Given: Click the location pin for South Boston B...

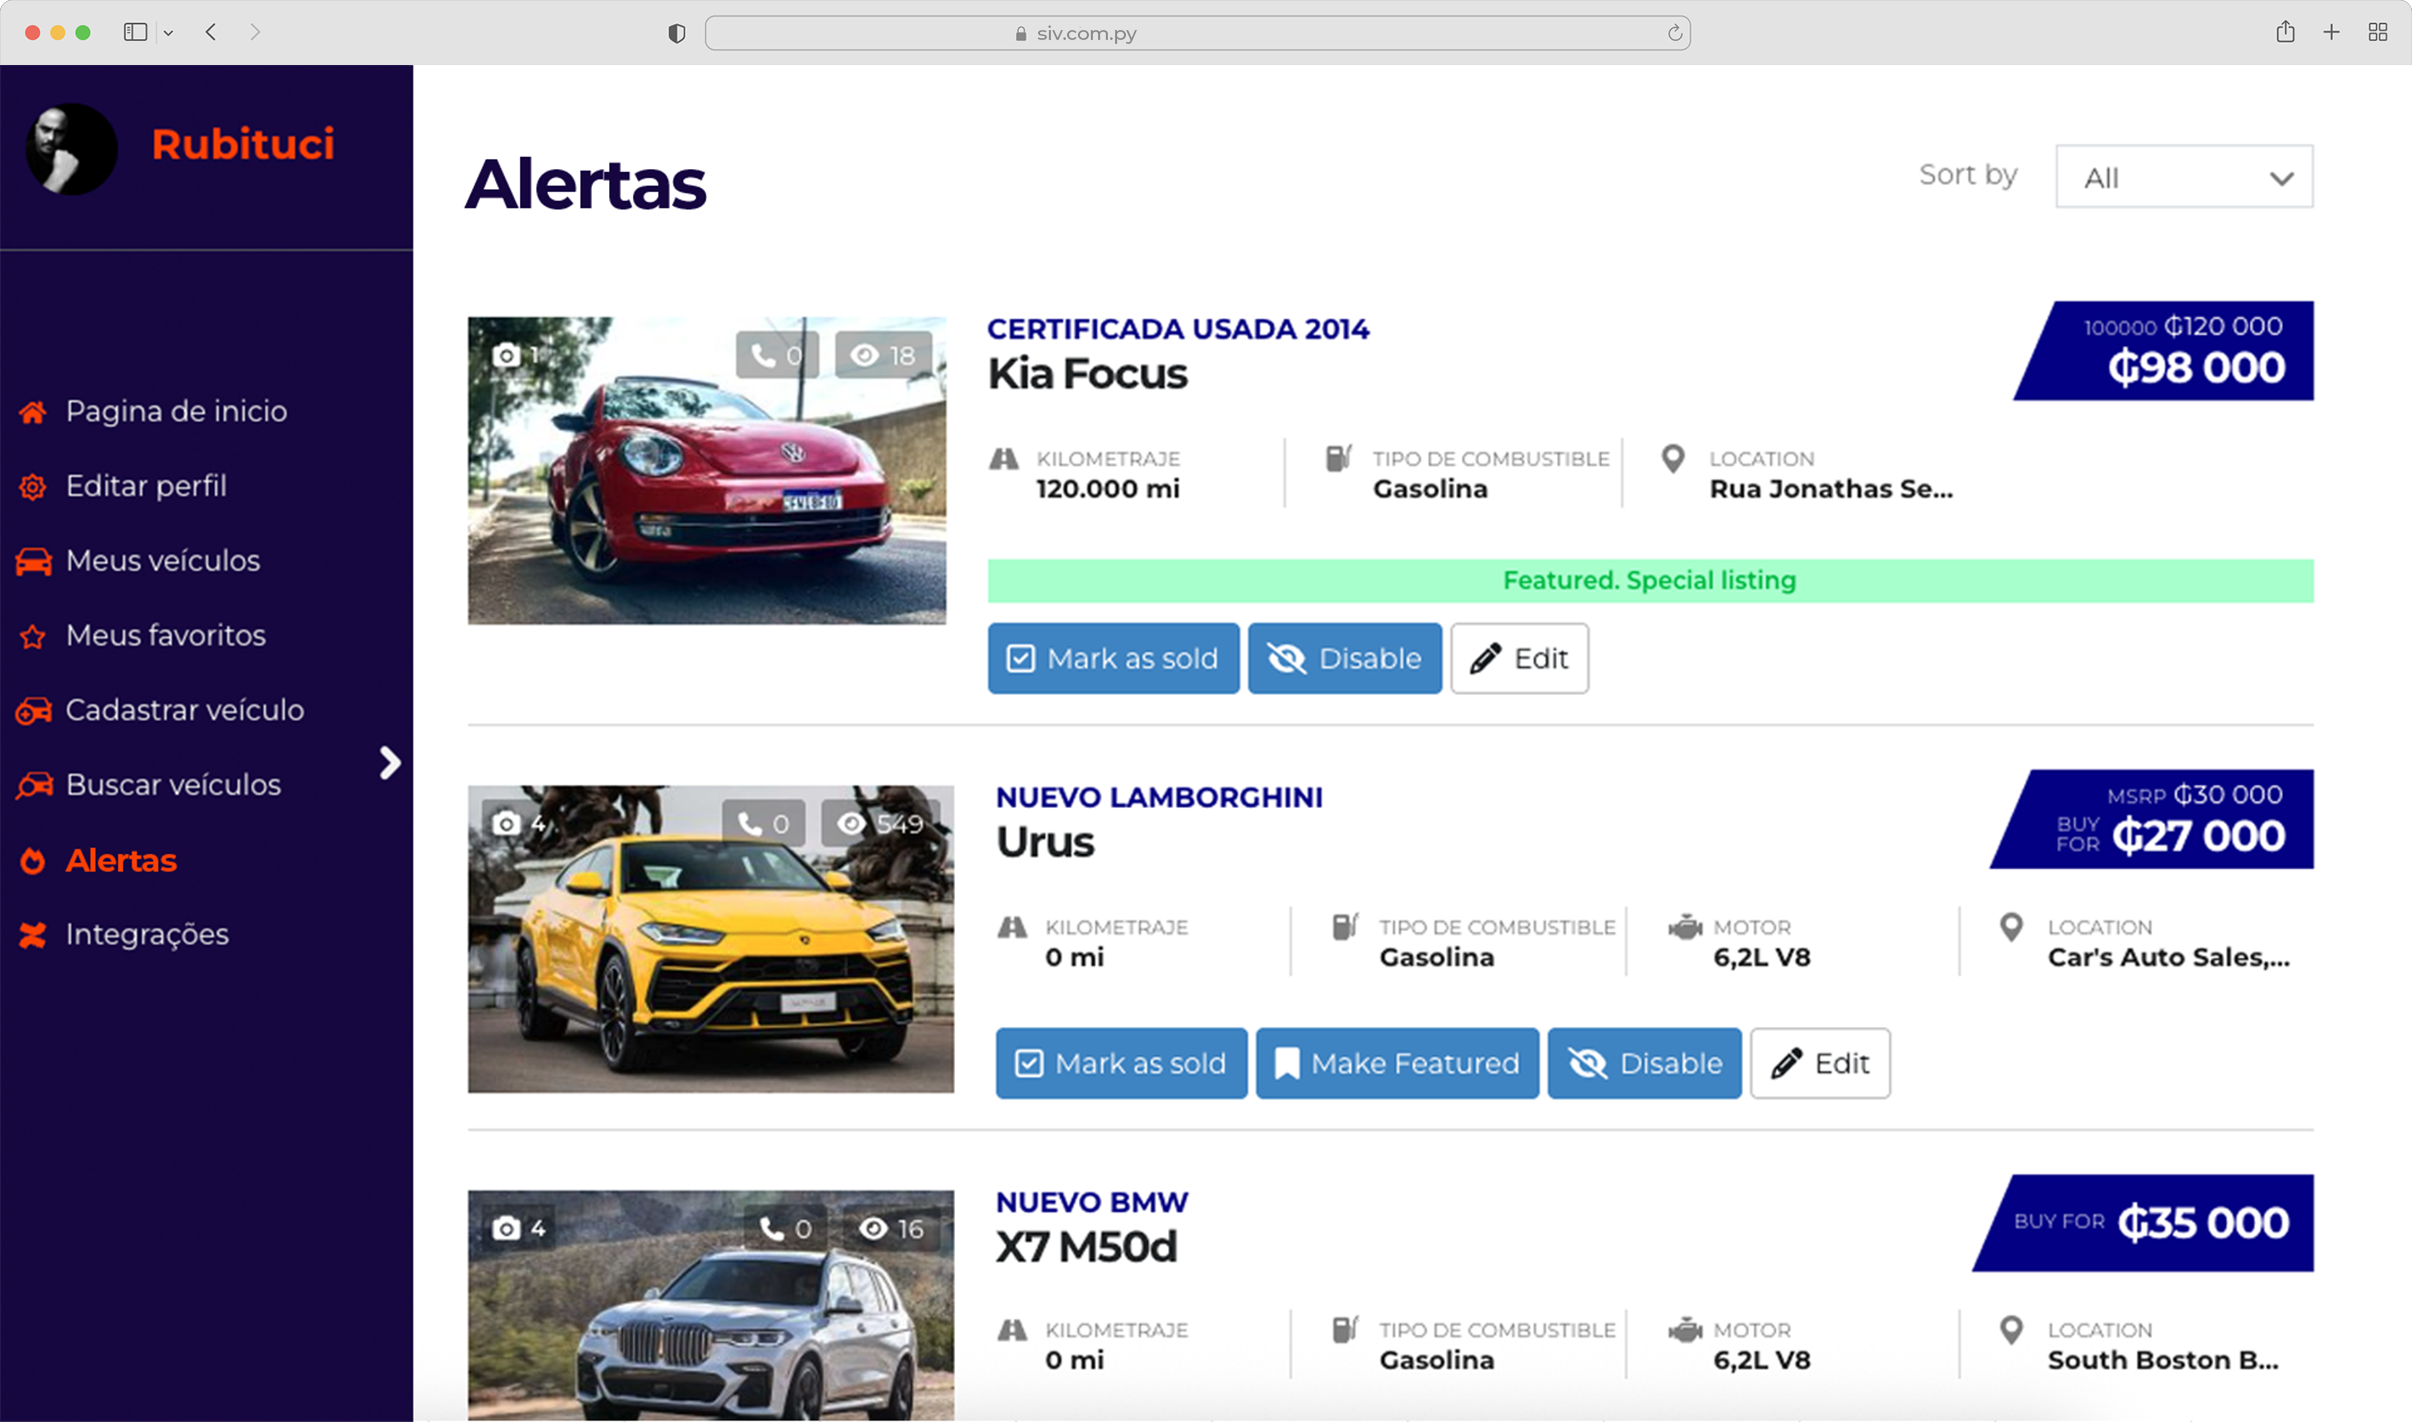Looking at the screenshot, I should [x=2011, y=1330].
